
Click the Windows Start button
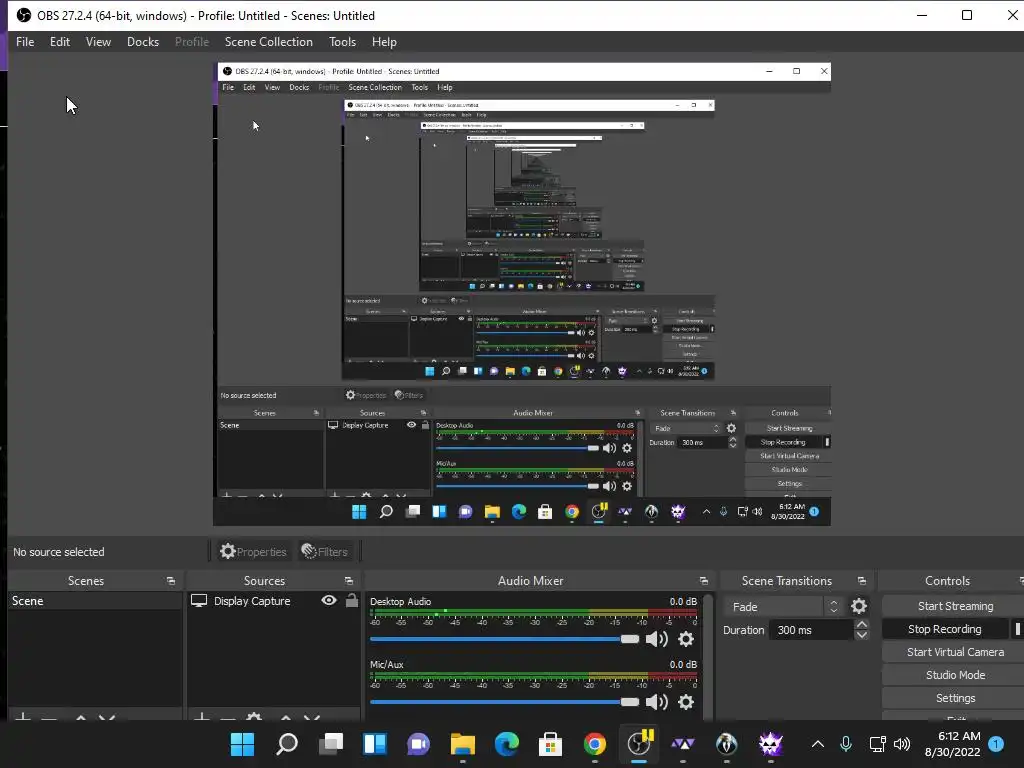pos(242,744)
